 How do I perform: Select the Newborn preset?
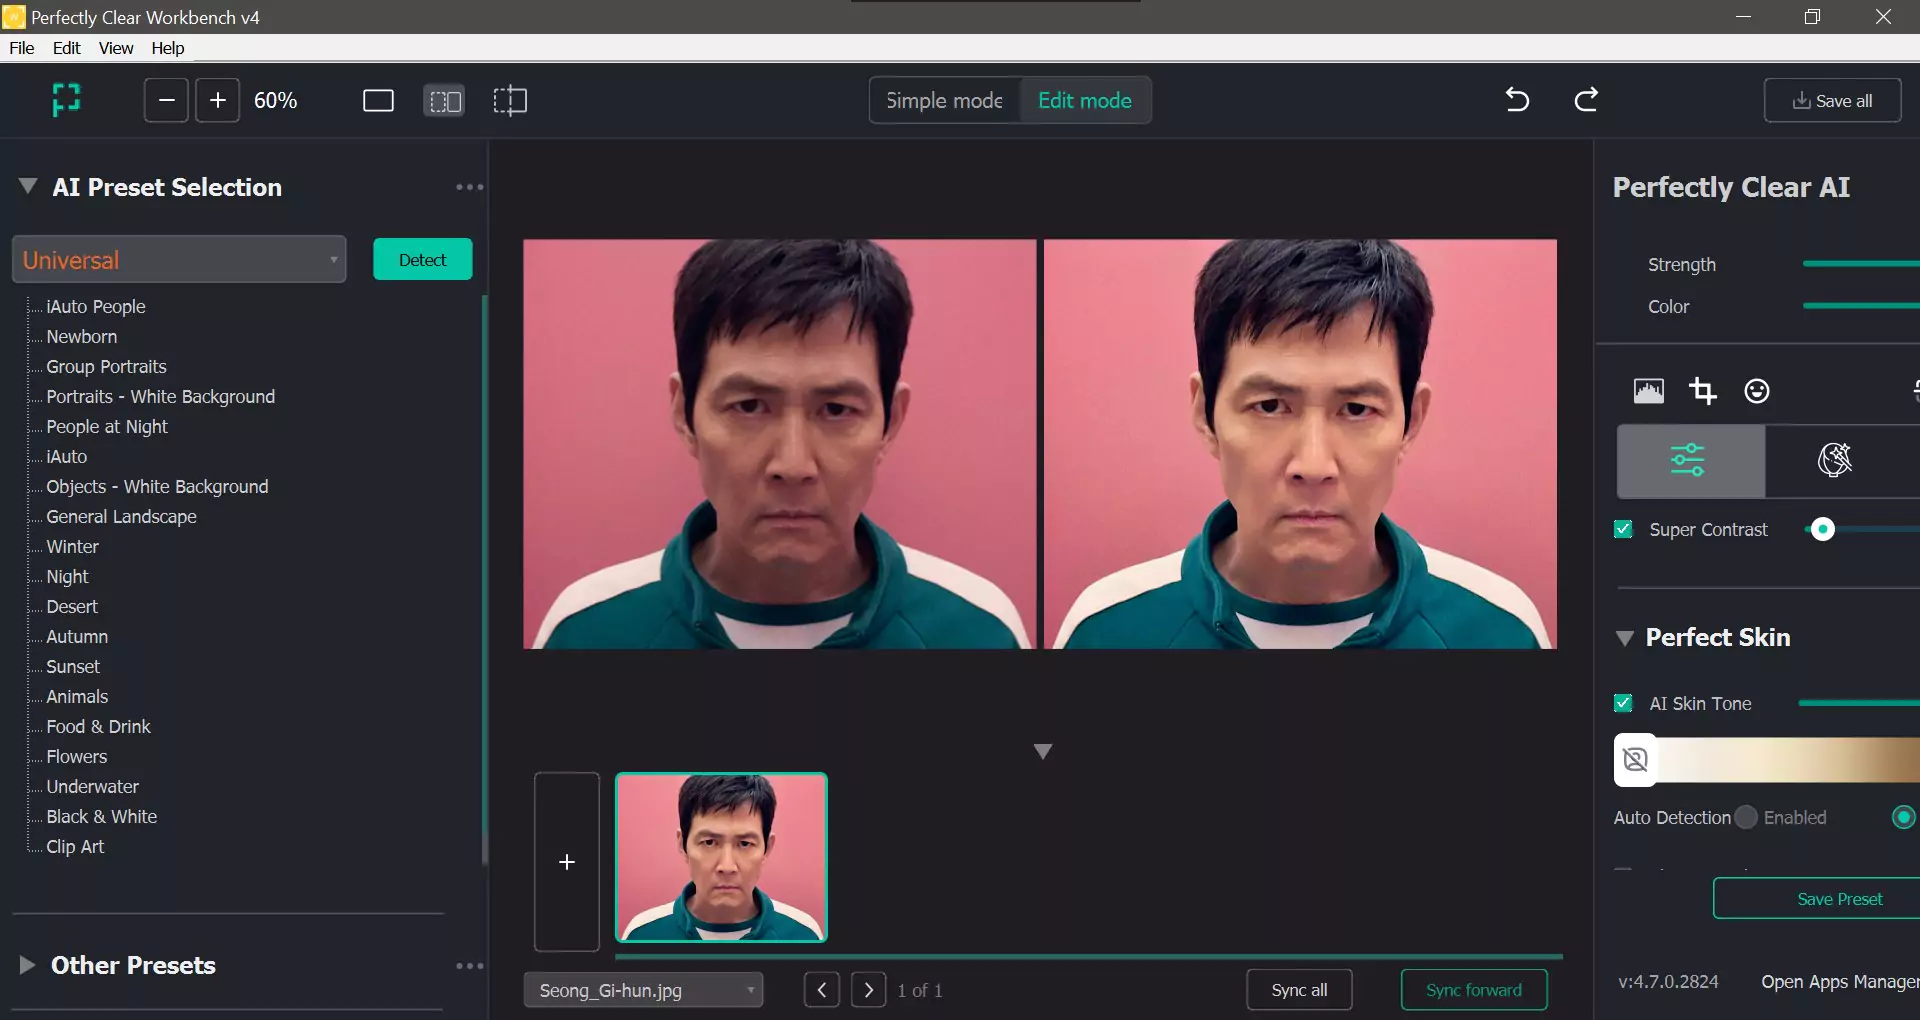pyautogui.click(x=81, y=337)
